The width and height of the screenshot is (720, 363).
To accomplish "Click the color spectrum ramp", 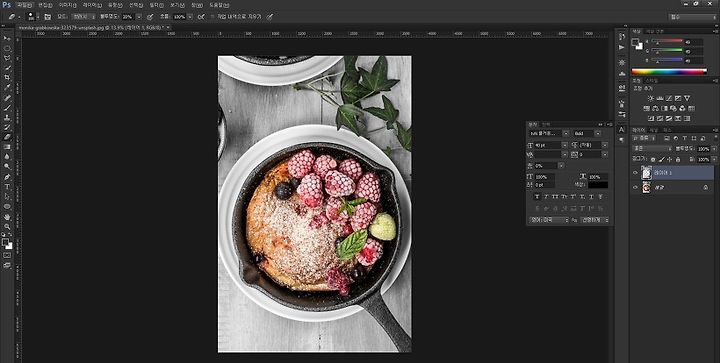I will pos(669,72).
